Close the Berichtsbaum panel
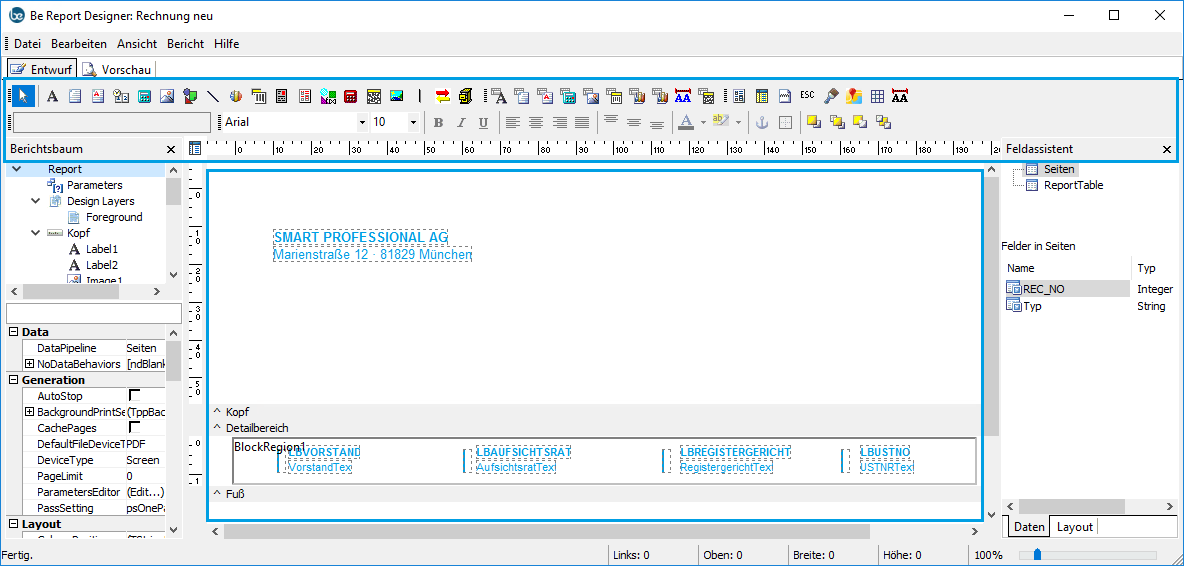Screen dimensions: 1184x566 pyautogui.click(x=171, y=149)
